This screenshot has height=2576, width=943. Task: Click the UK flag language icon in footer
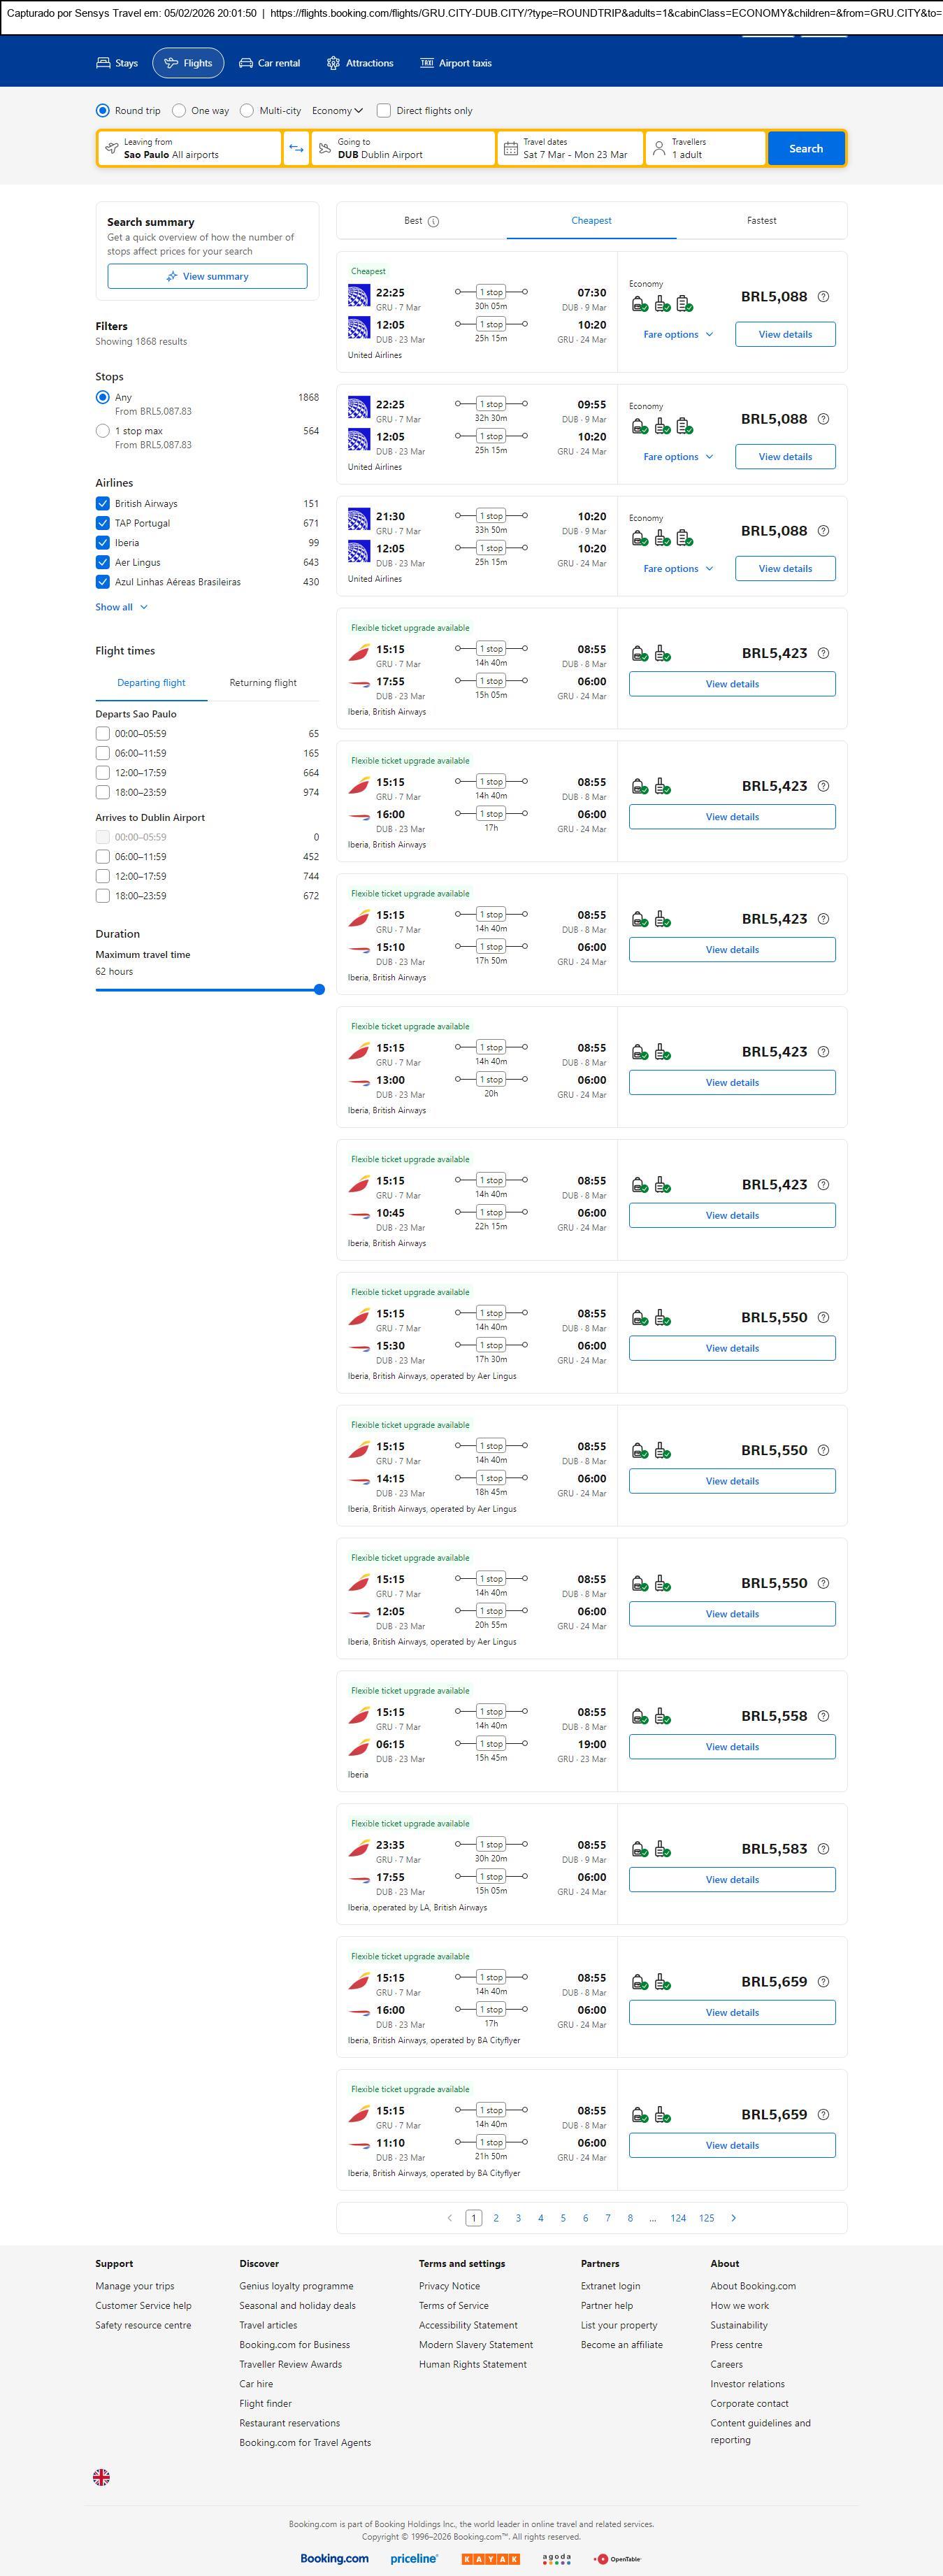pos(101,2477)
